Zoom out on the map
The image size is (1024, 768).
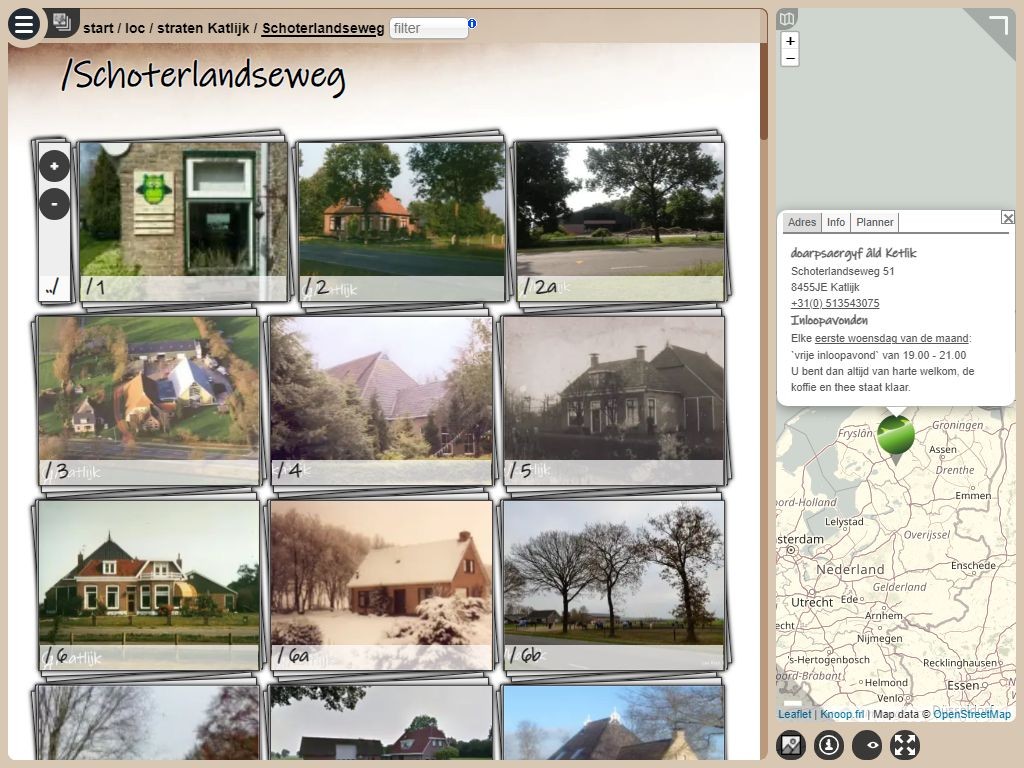click(x=790, y=58)
